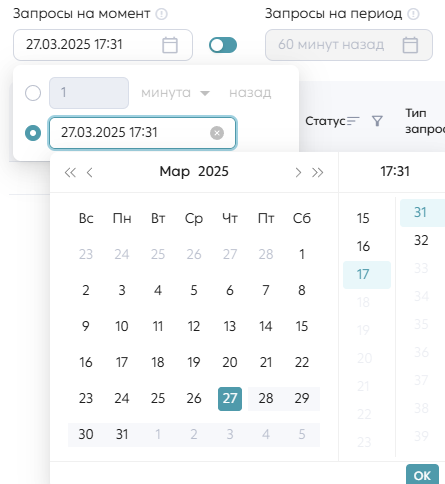Select March 28 in the calendar
Viewport: 445px width, 484px height.
coord(266,399)
